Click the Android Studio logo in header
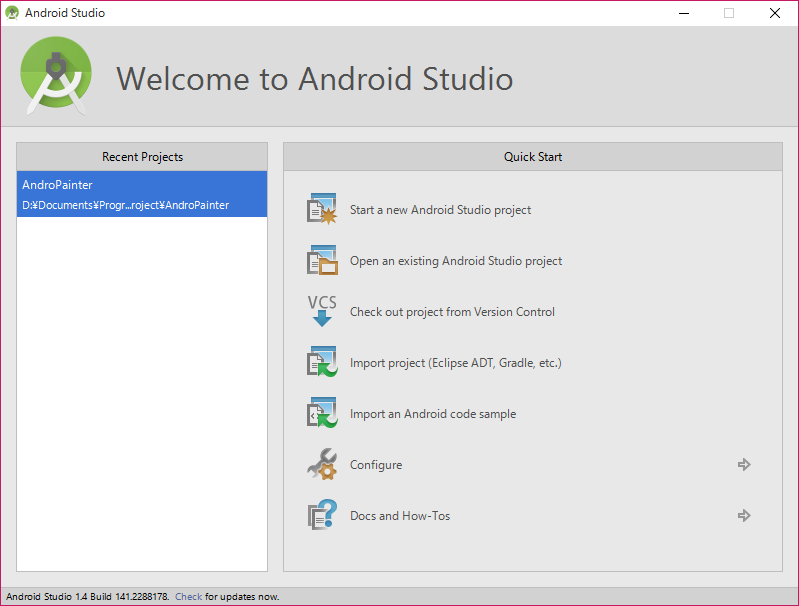The width and height of the screenshot is (799, 606). (56, 76)
